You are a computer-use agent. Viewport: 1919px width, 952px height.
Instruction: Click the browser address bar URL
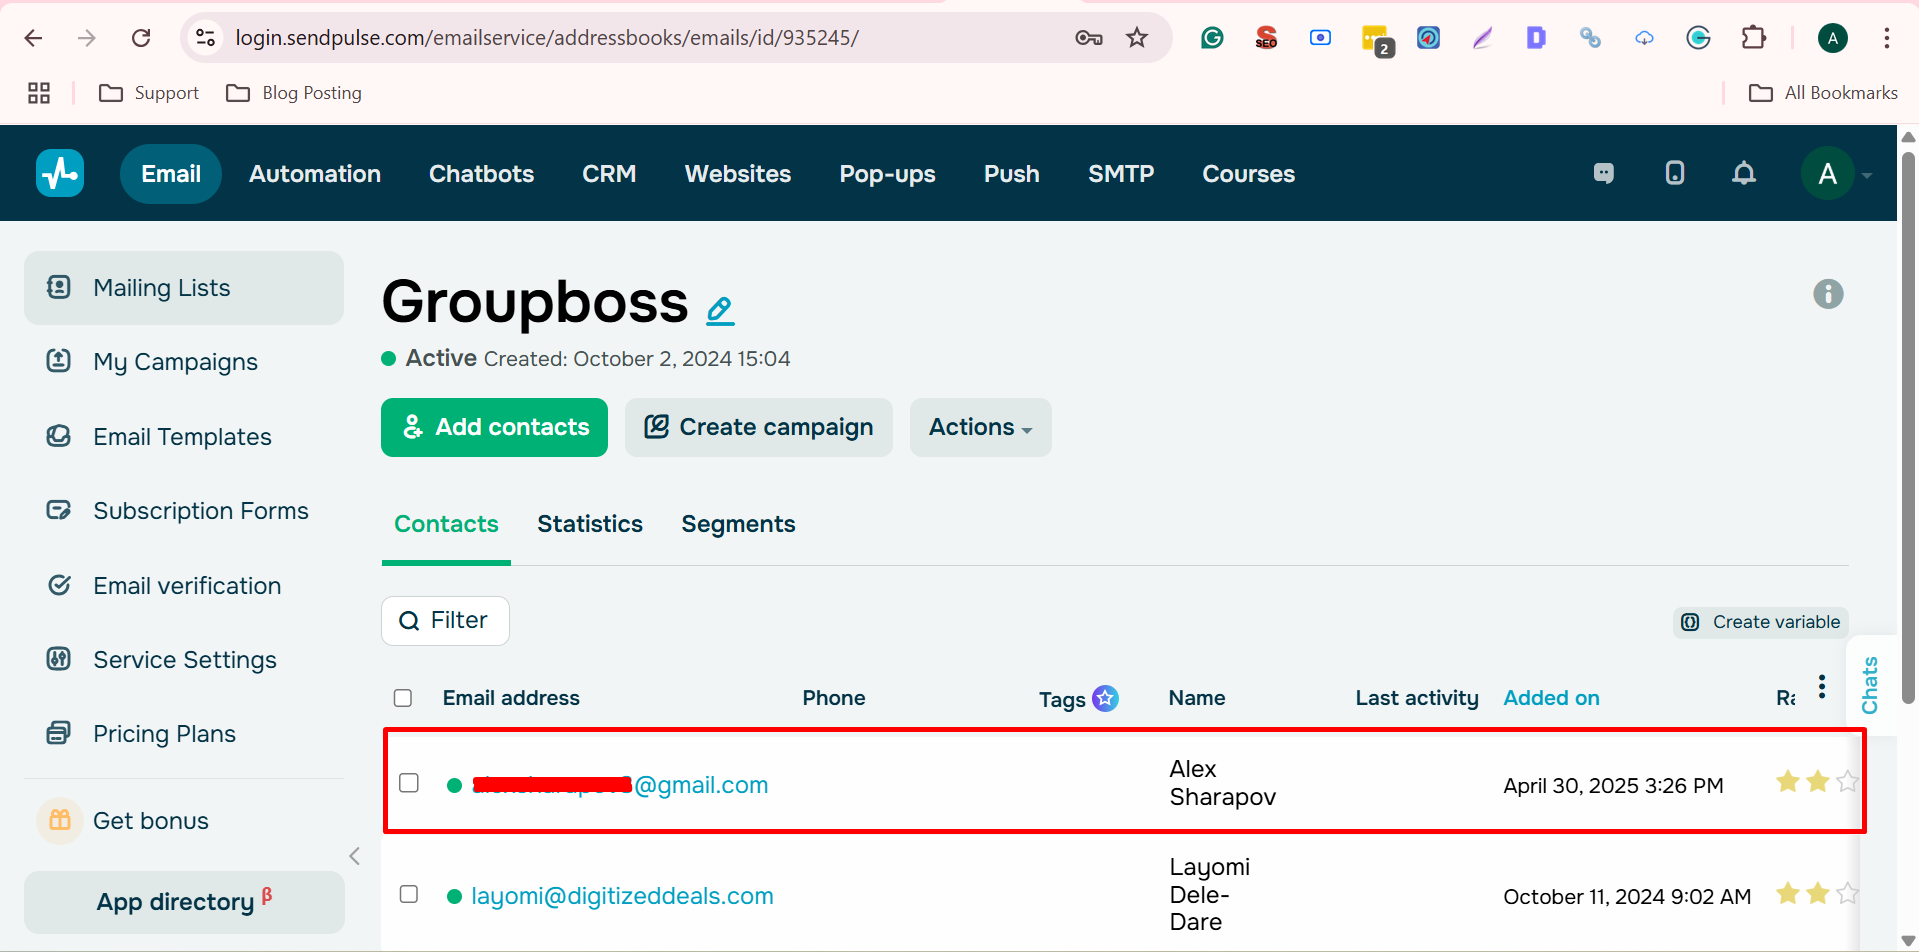pos(547,38)
